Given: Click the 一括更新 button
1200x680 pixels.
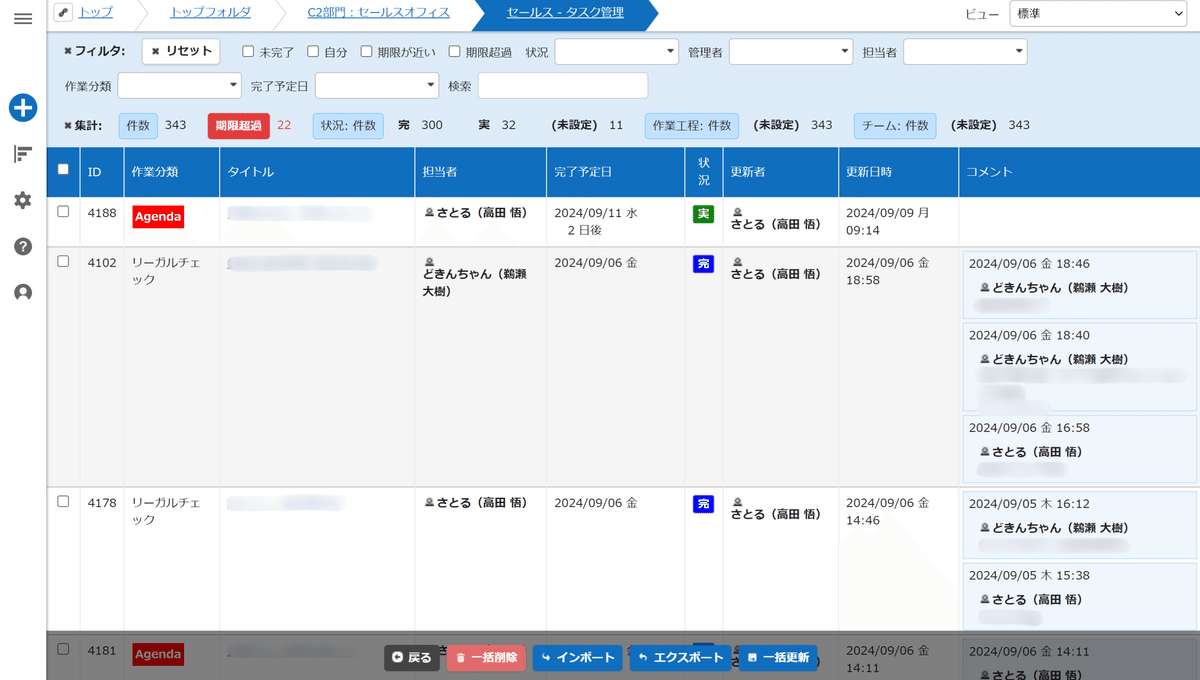Looking at the screenshot, I should (777, 658).
